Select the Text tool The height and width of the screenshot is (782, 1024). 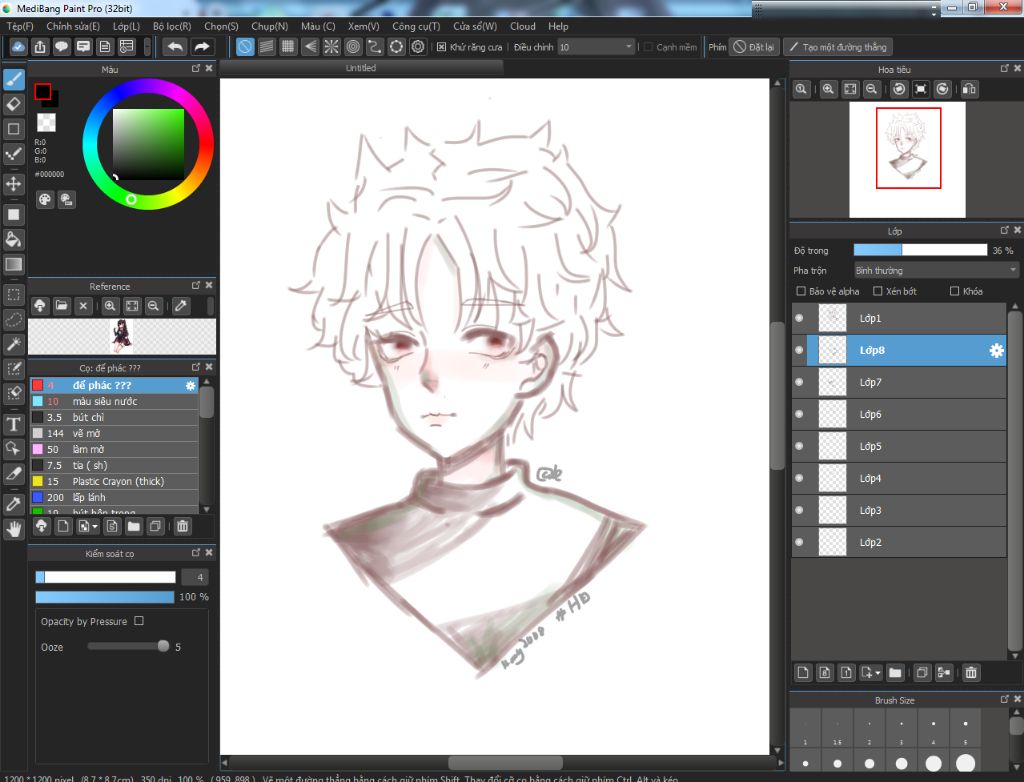(x=14, y=425)
